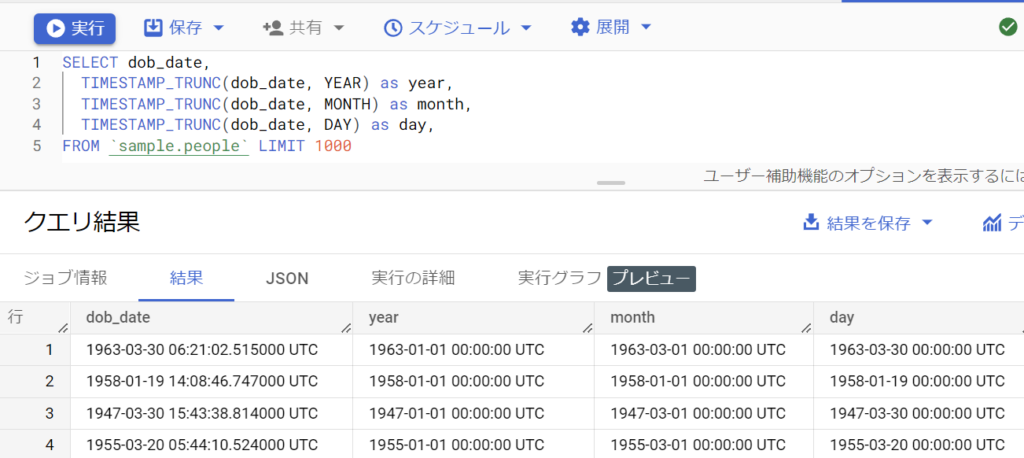Expand the 共有 dropdown arrow
This screenshot has width=1024, height=458.
click(x=338, y=28)
